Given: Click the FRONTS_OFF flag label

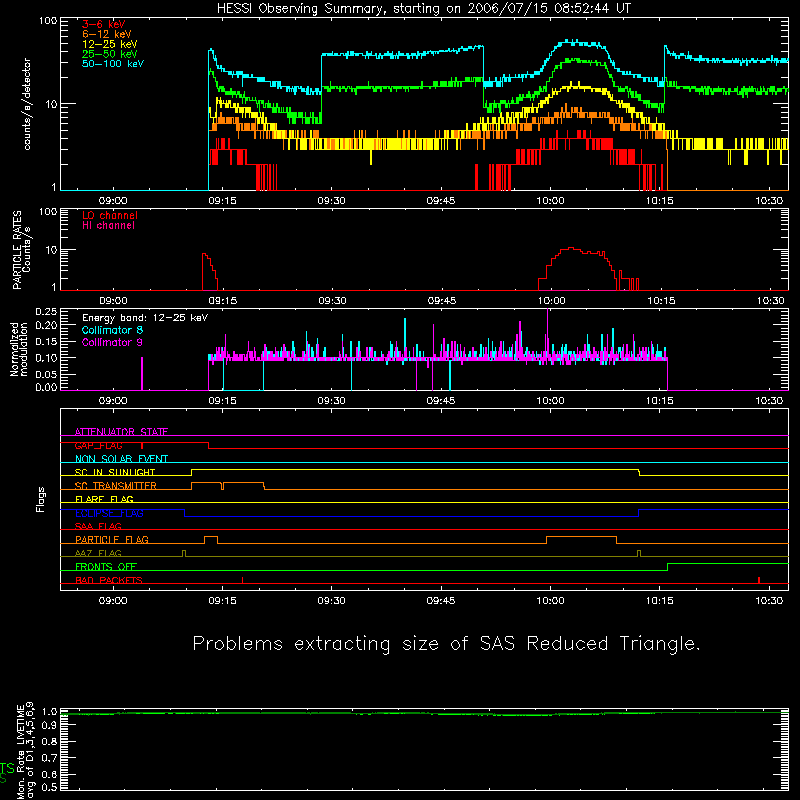Looking at the screenshot, I should click(x=106, y=567).
